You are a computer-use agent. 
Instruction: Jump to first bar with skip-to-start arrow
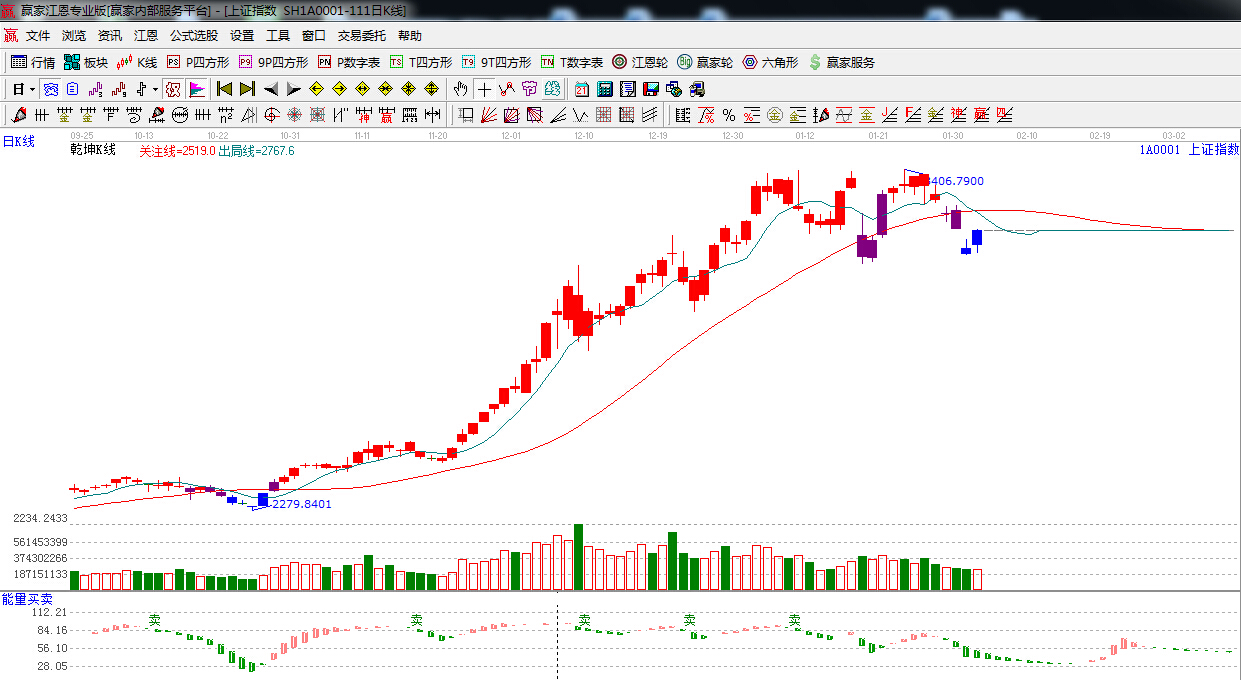click(x=224, y=89)
